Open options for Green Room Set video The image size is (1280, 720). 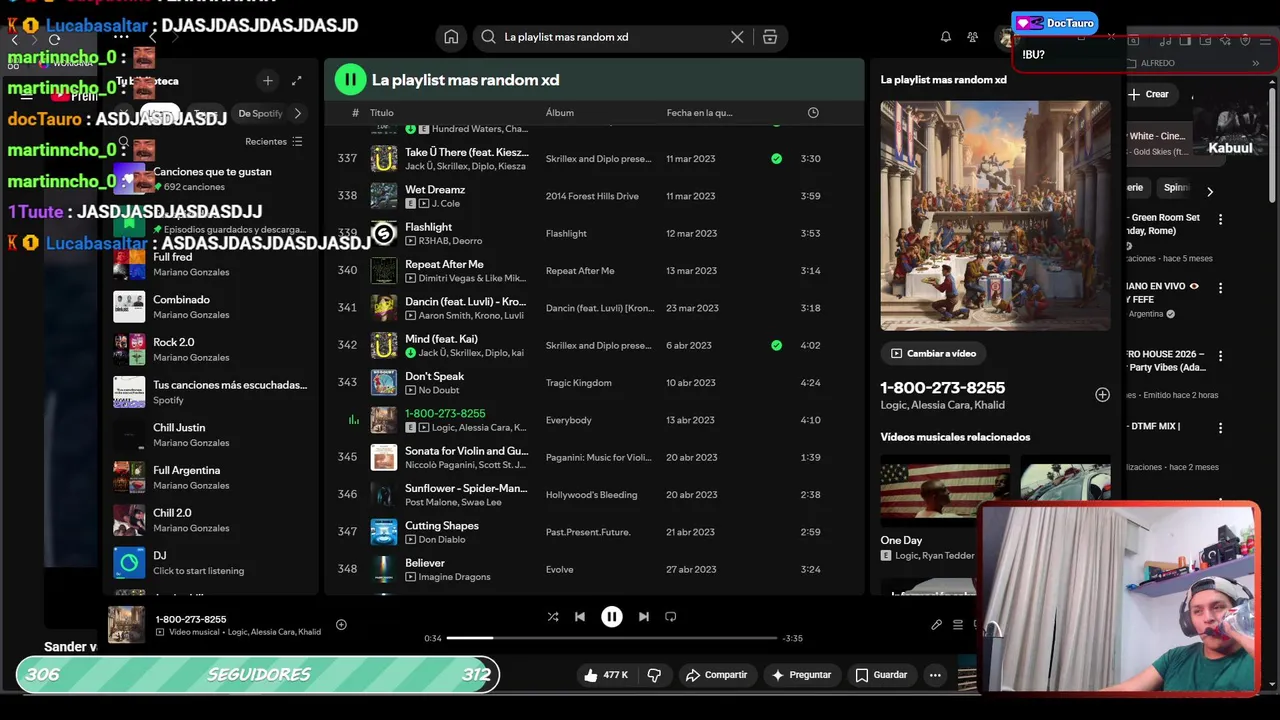pos(1220,219)
